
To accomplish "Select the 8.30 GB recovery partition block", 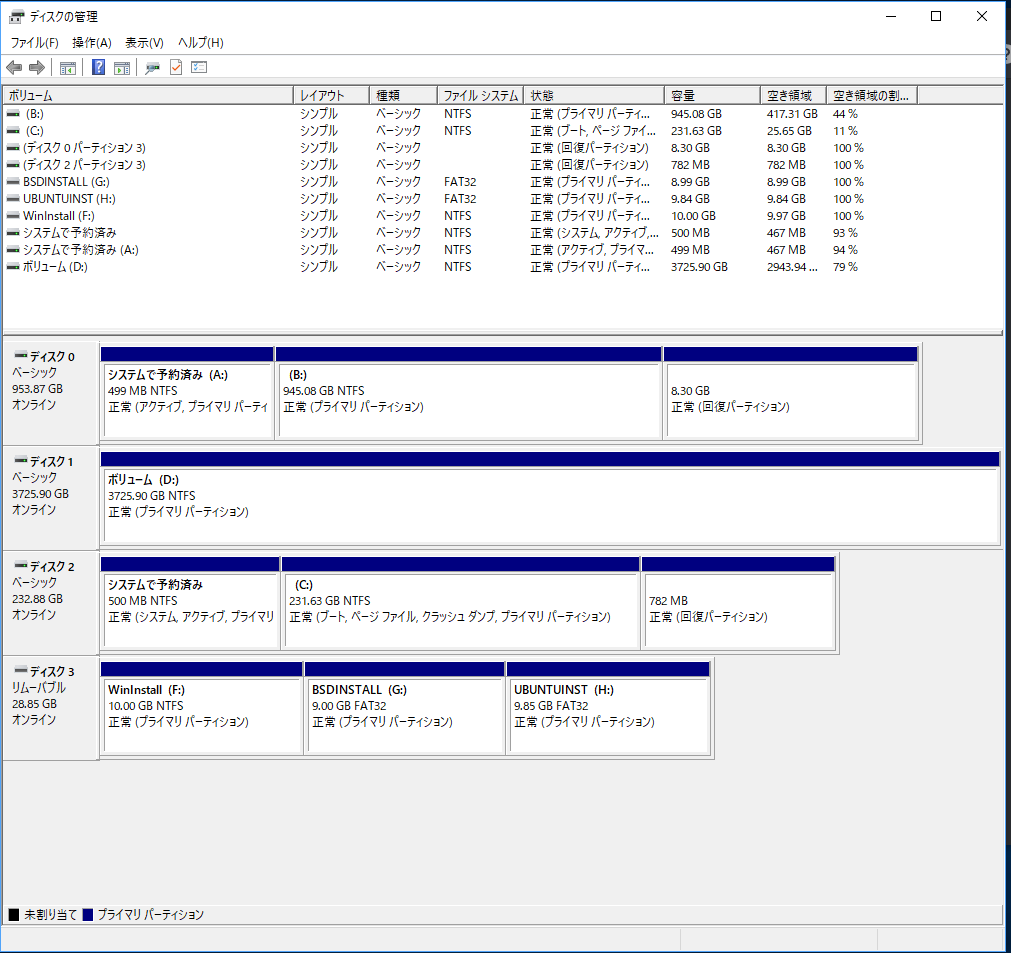I will [x=791, y=395].
